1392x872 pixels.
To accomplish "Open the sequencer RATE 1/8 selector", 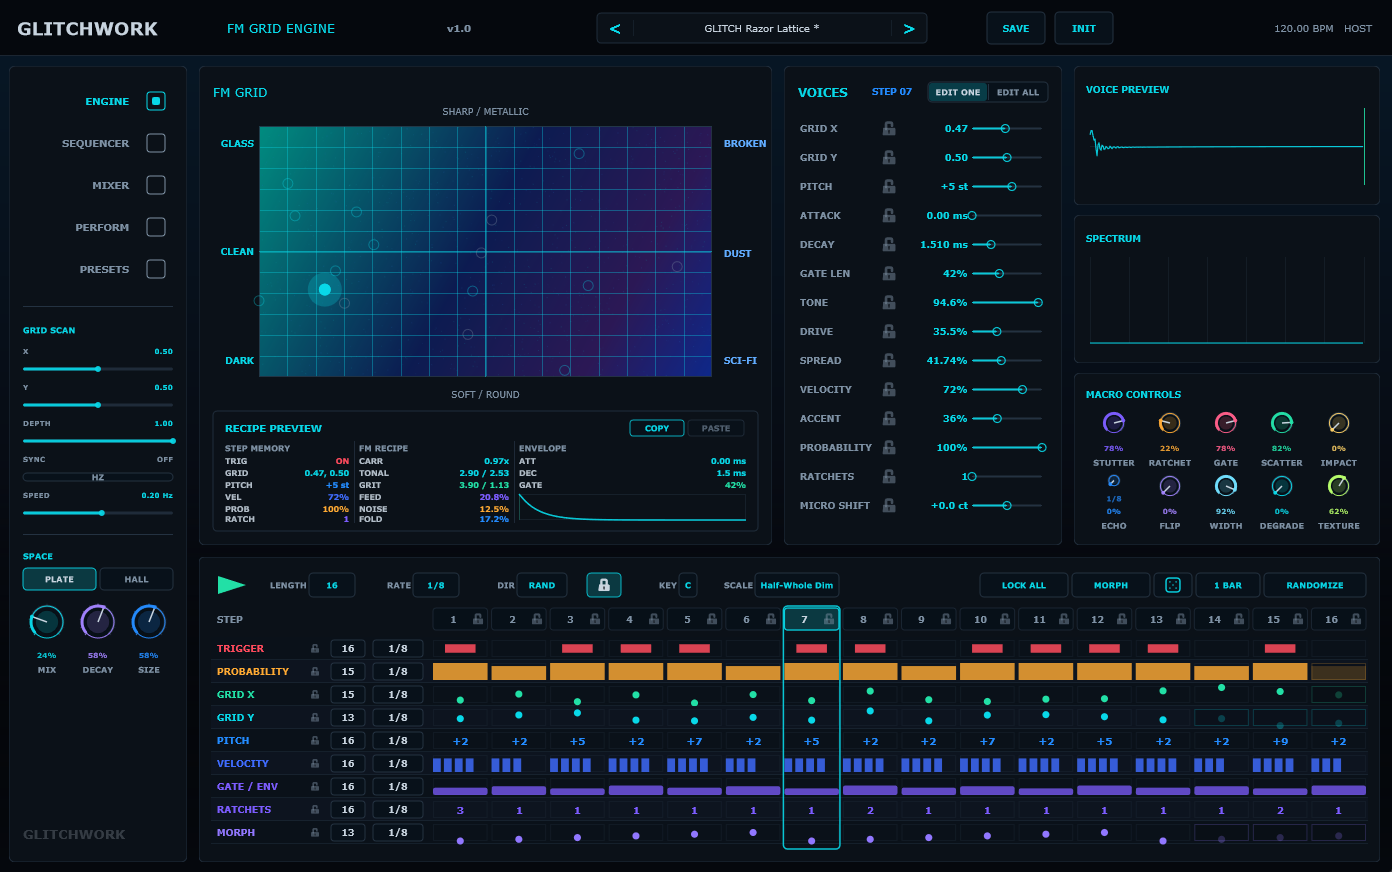I will (x=436, y=585).
